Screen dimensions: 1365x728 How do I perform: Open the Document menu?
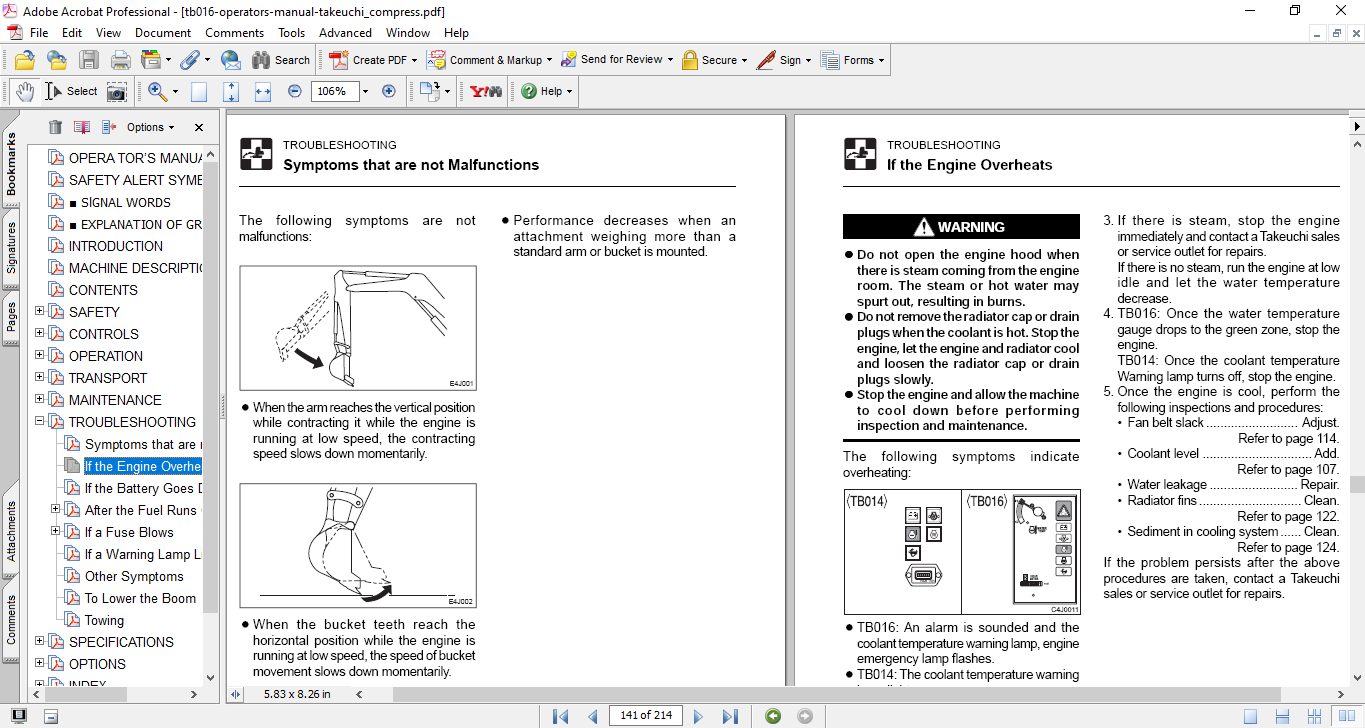click(x=163, y=33)
